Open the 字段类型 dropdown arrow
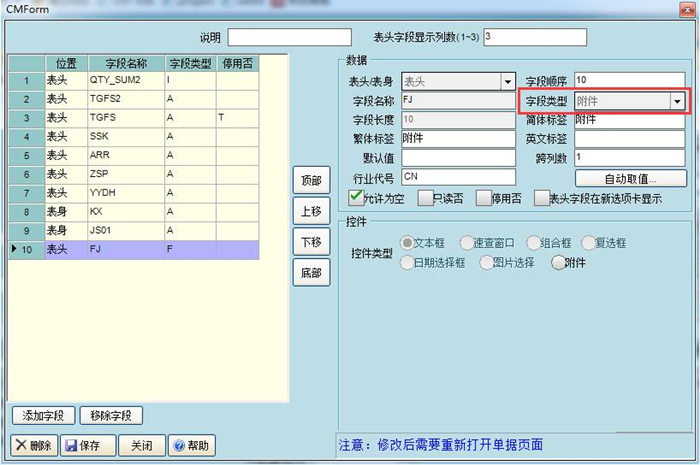Viewport: 700px width, 465px height. pyautogui.click(x=677, y=101)
